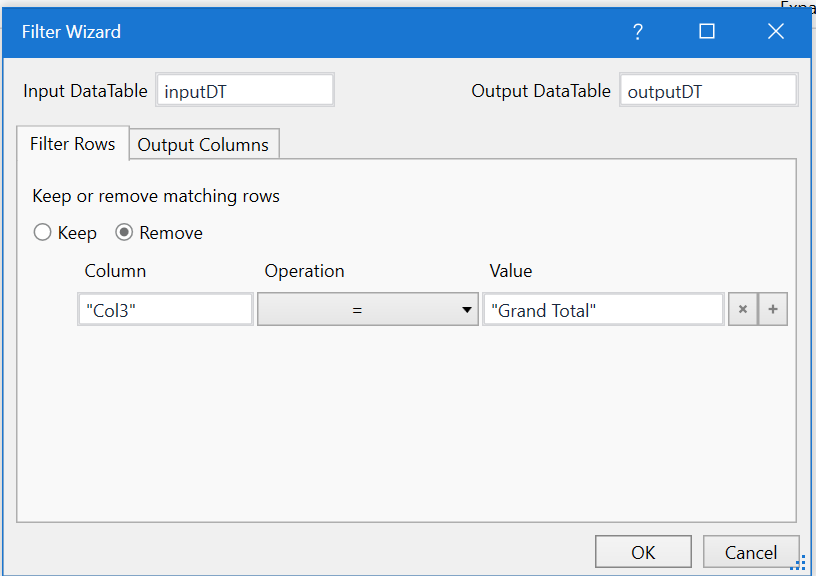Click the Filter Wizard title bar text

pos(71,32)
